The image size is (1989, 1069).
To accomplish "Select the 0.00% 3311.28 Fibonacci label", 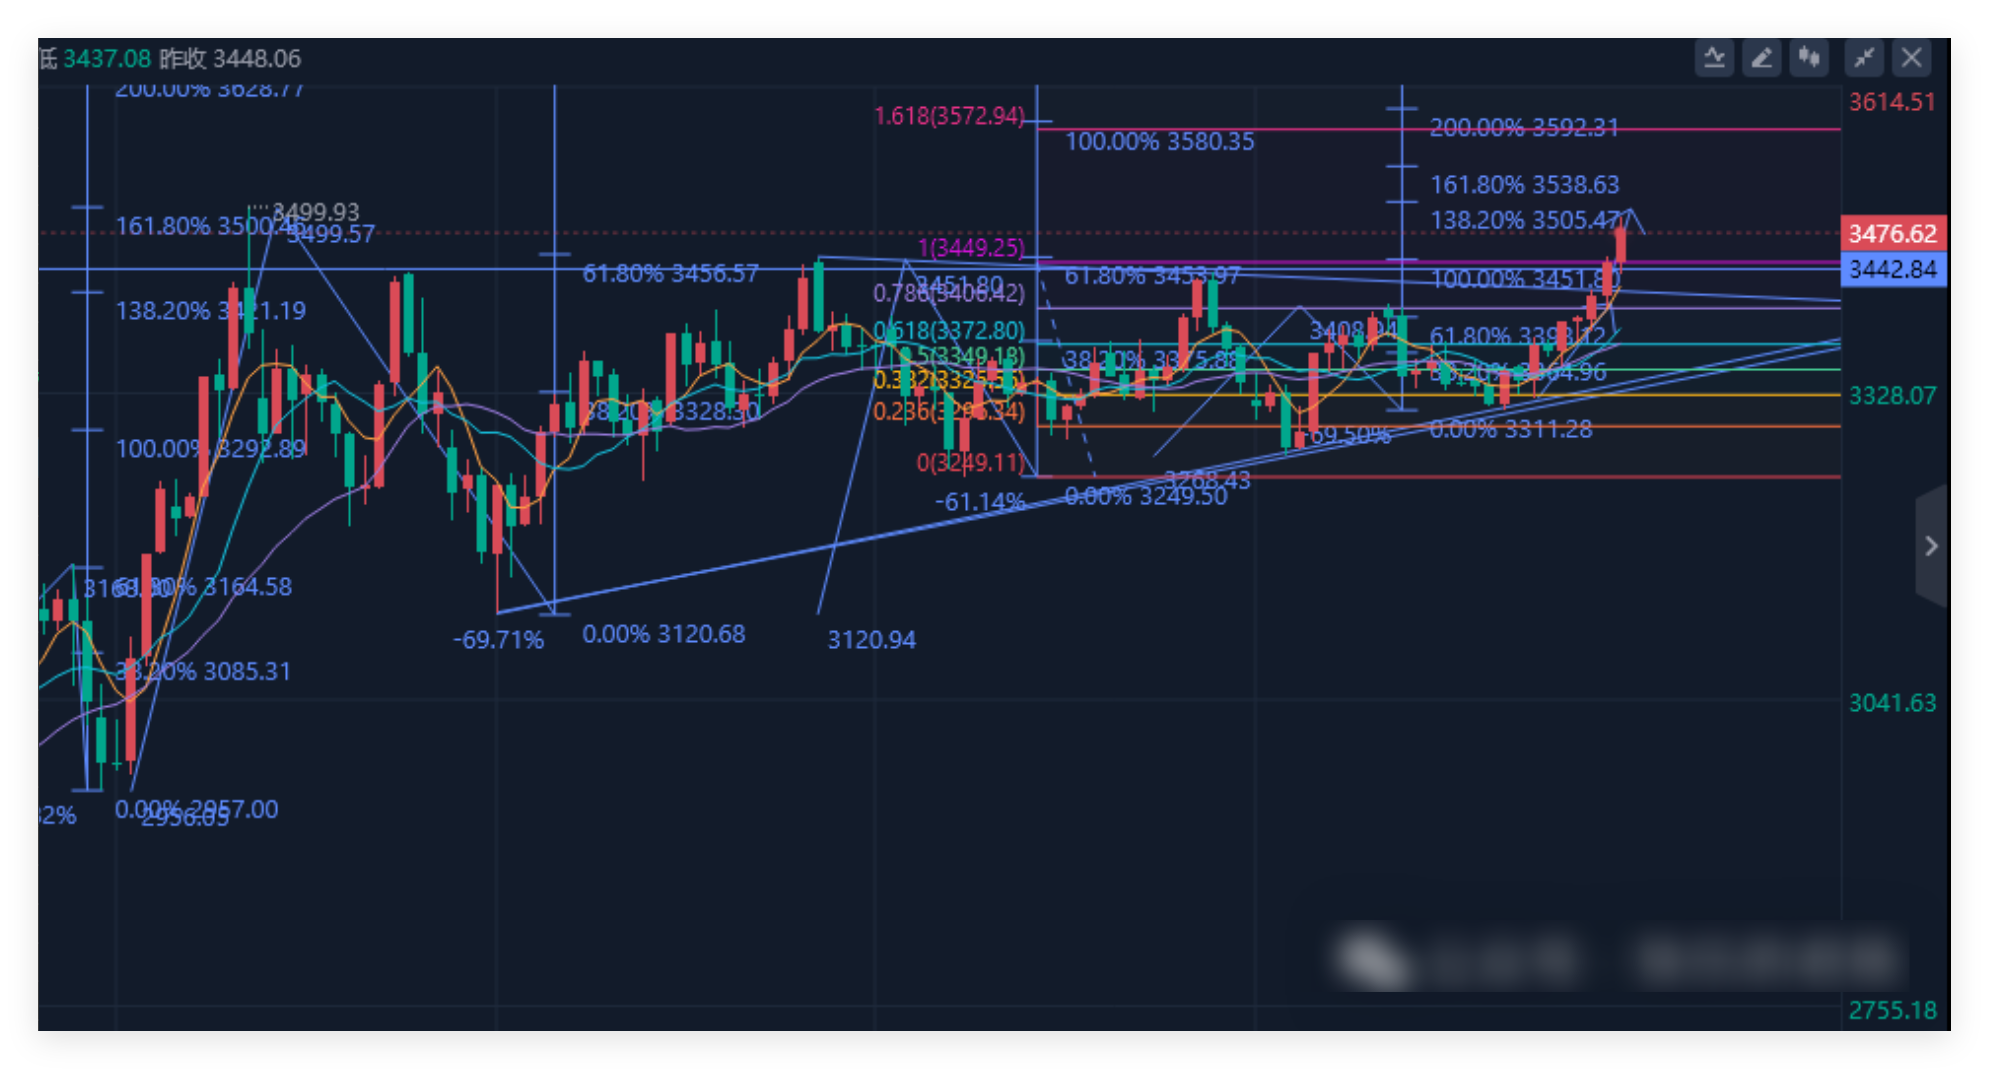I will click(1510, 430).
